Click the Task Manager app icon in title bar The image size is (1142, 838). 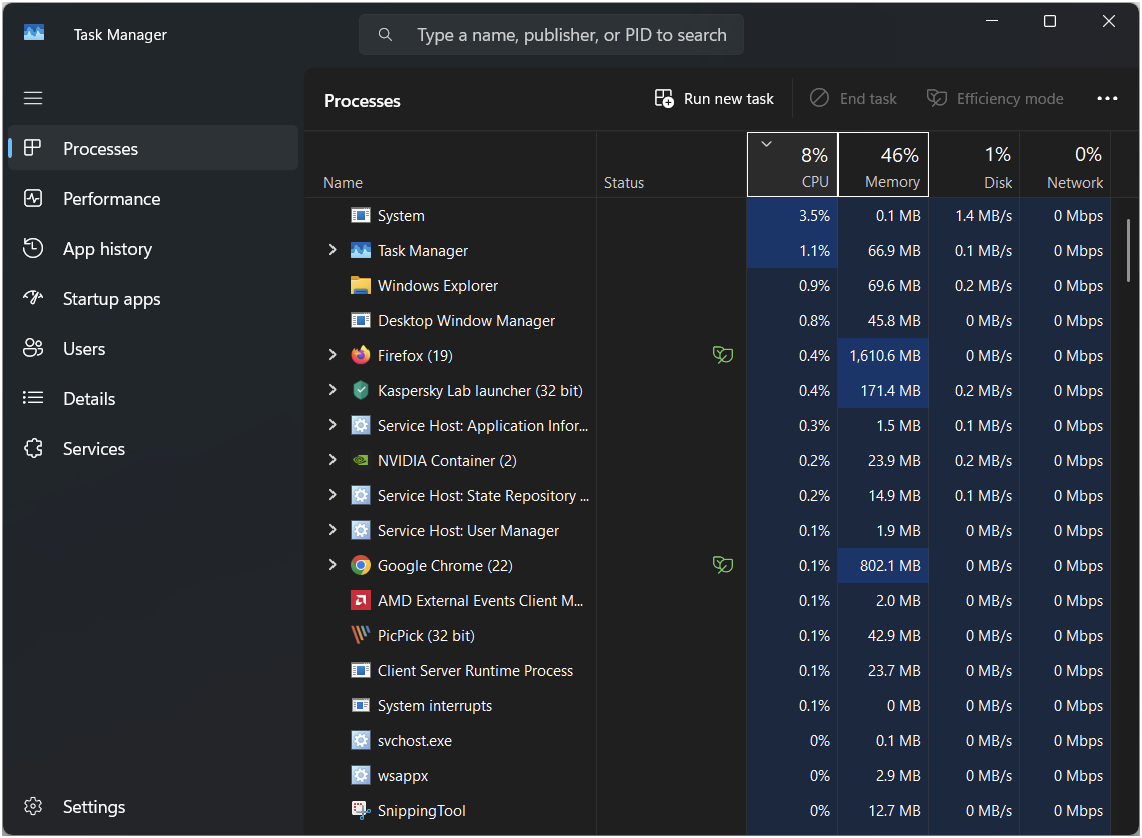(34, 33)
